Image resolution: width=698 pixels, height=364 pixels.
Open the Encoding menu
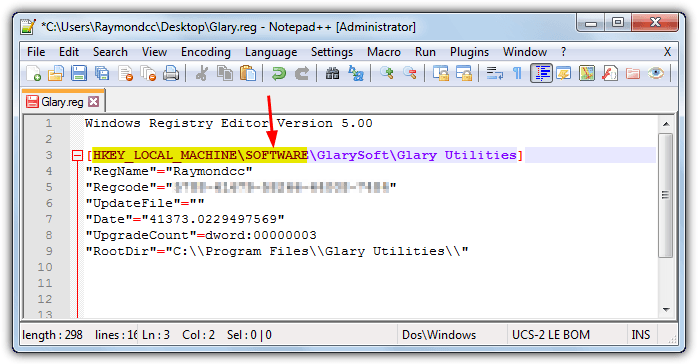(206, 52)
